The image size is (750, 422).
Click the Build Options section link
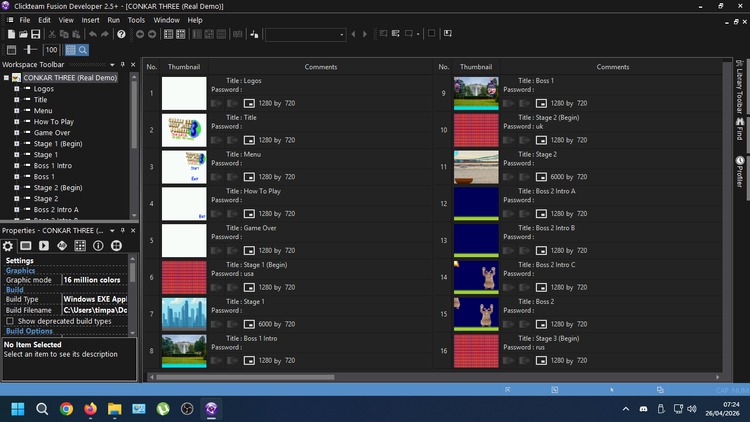29,331
